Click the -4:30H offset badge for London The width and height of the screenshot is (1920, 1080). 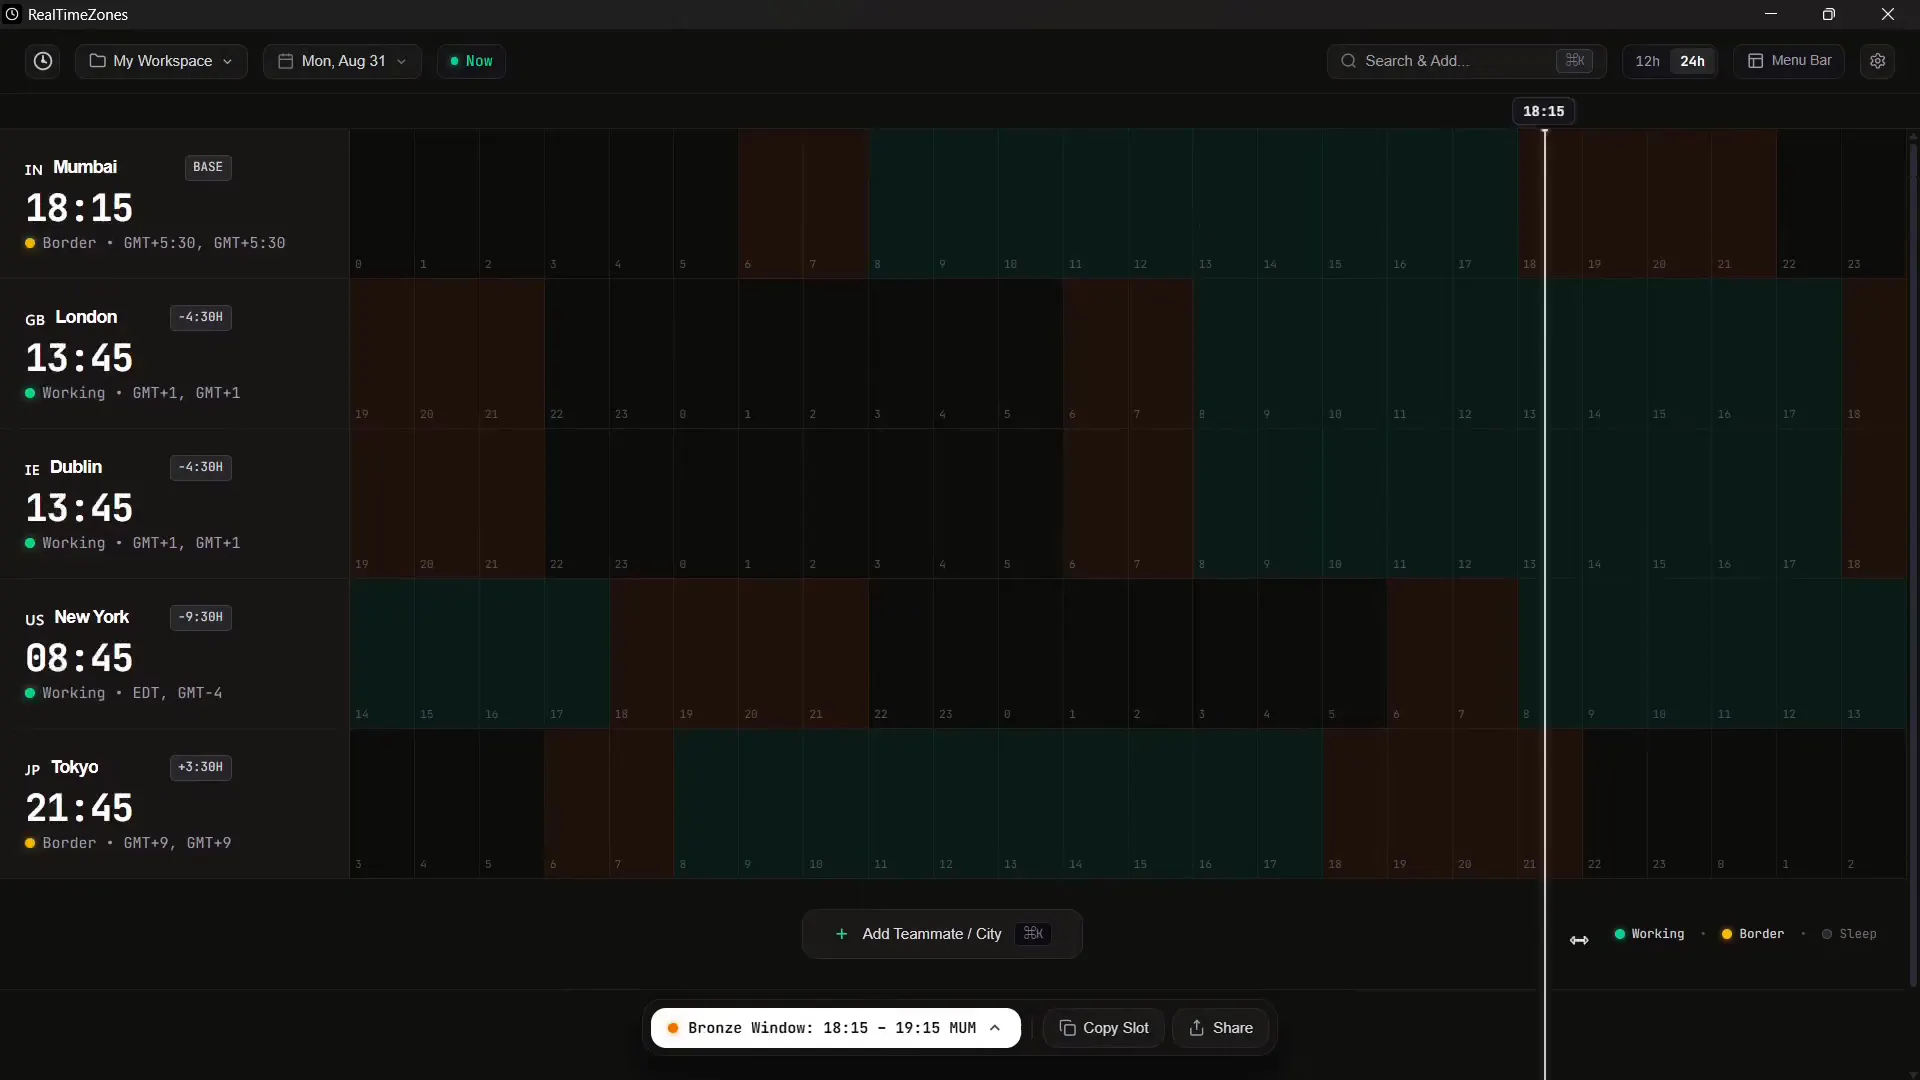[201, 317]
